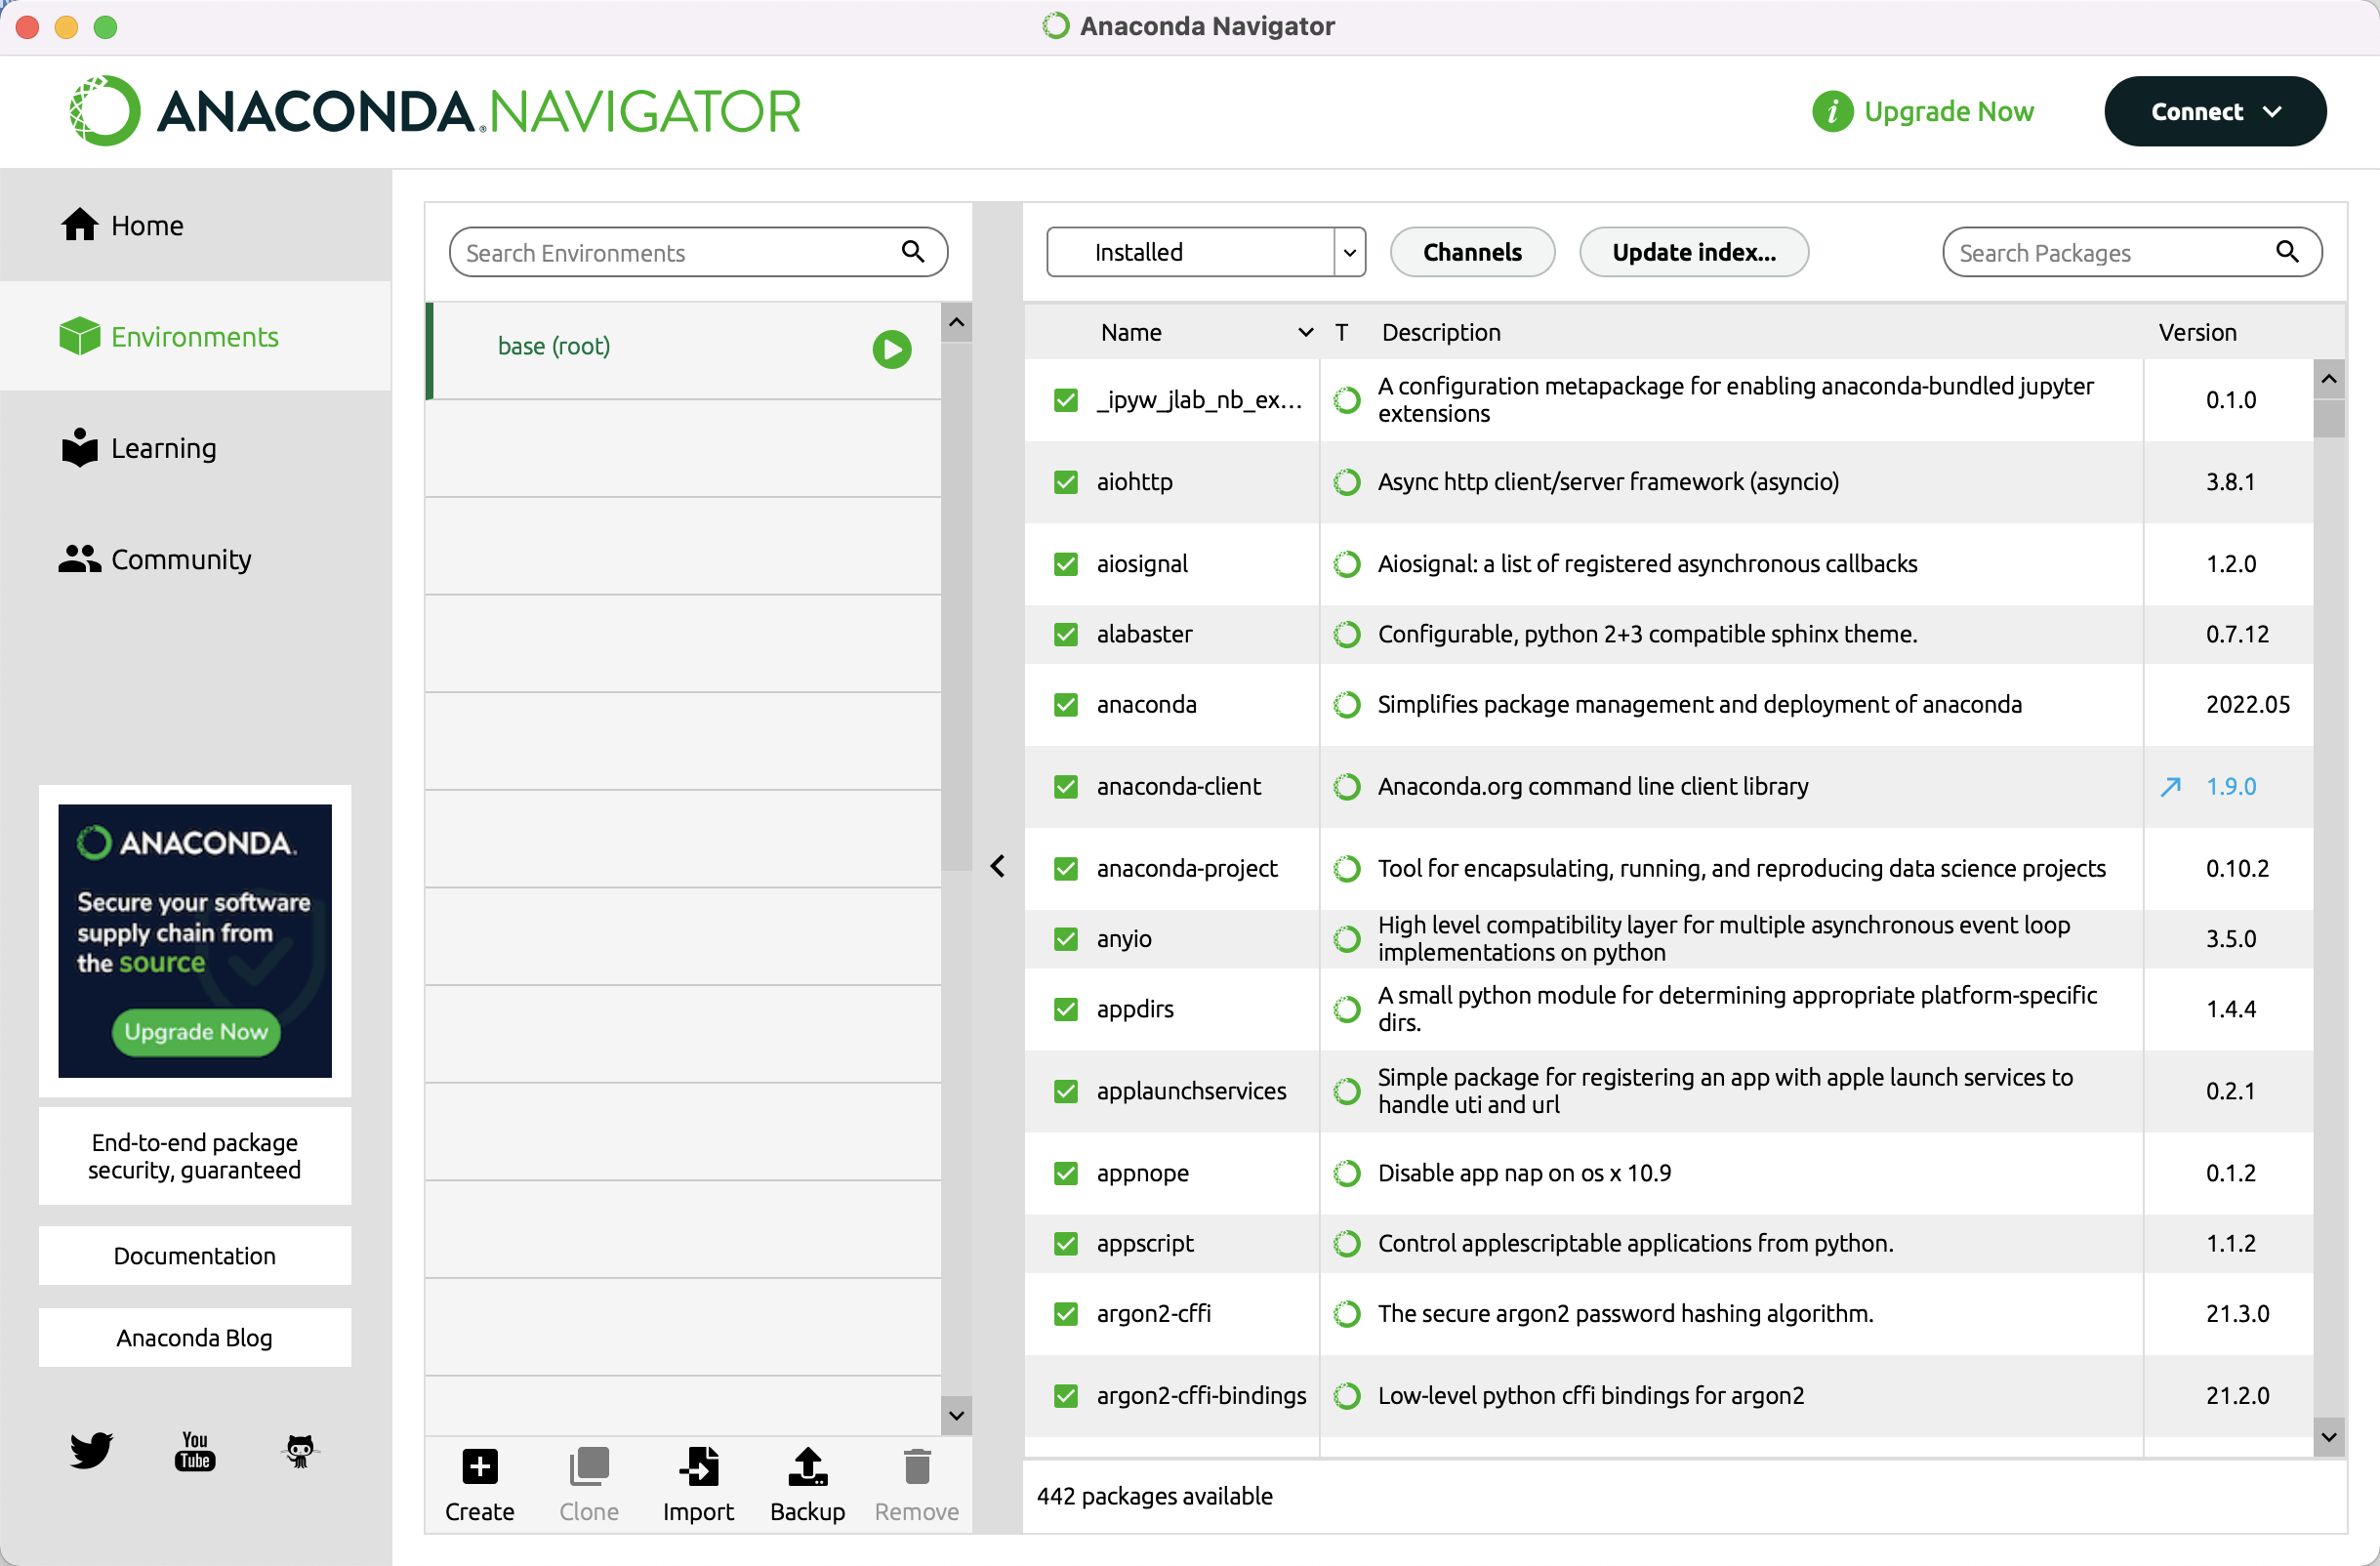
Task: Click Upgrade Now in the Anaconda ad
Action: click(196, 1031)
